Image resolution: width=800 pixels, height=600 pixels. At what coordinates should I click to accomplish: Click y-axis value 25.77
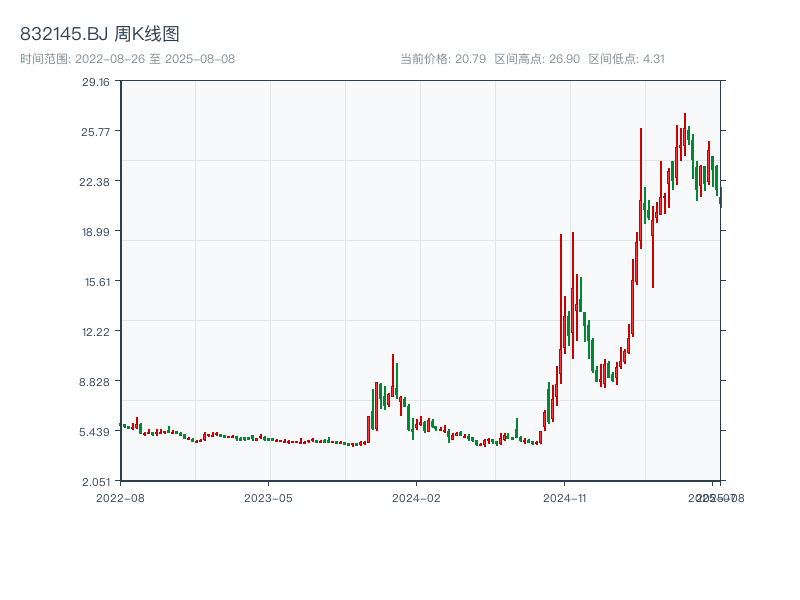point(96,132)
